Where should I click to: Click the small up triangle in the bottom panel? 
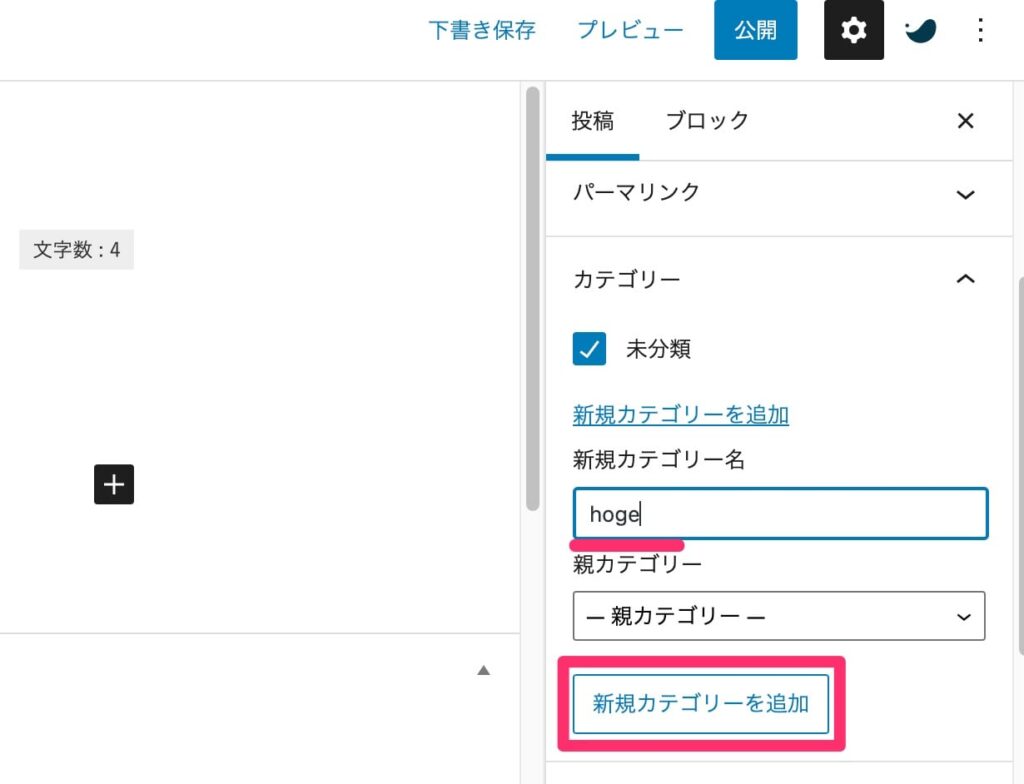click(x=483, y=670)
